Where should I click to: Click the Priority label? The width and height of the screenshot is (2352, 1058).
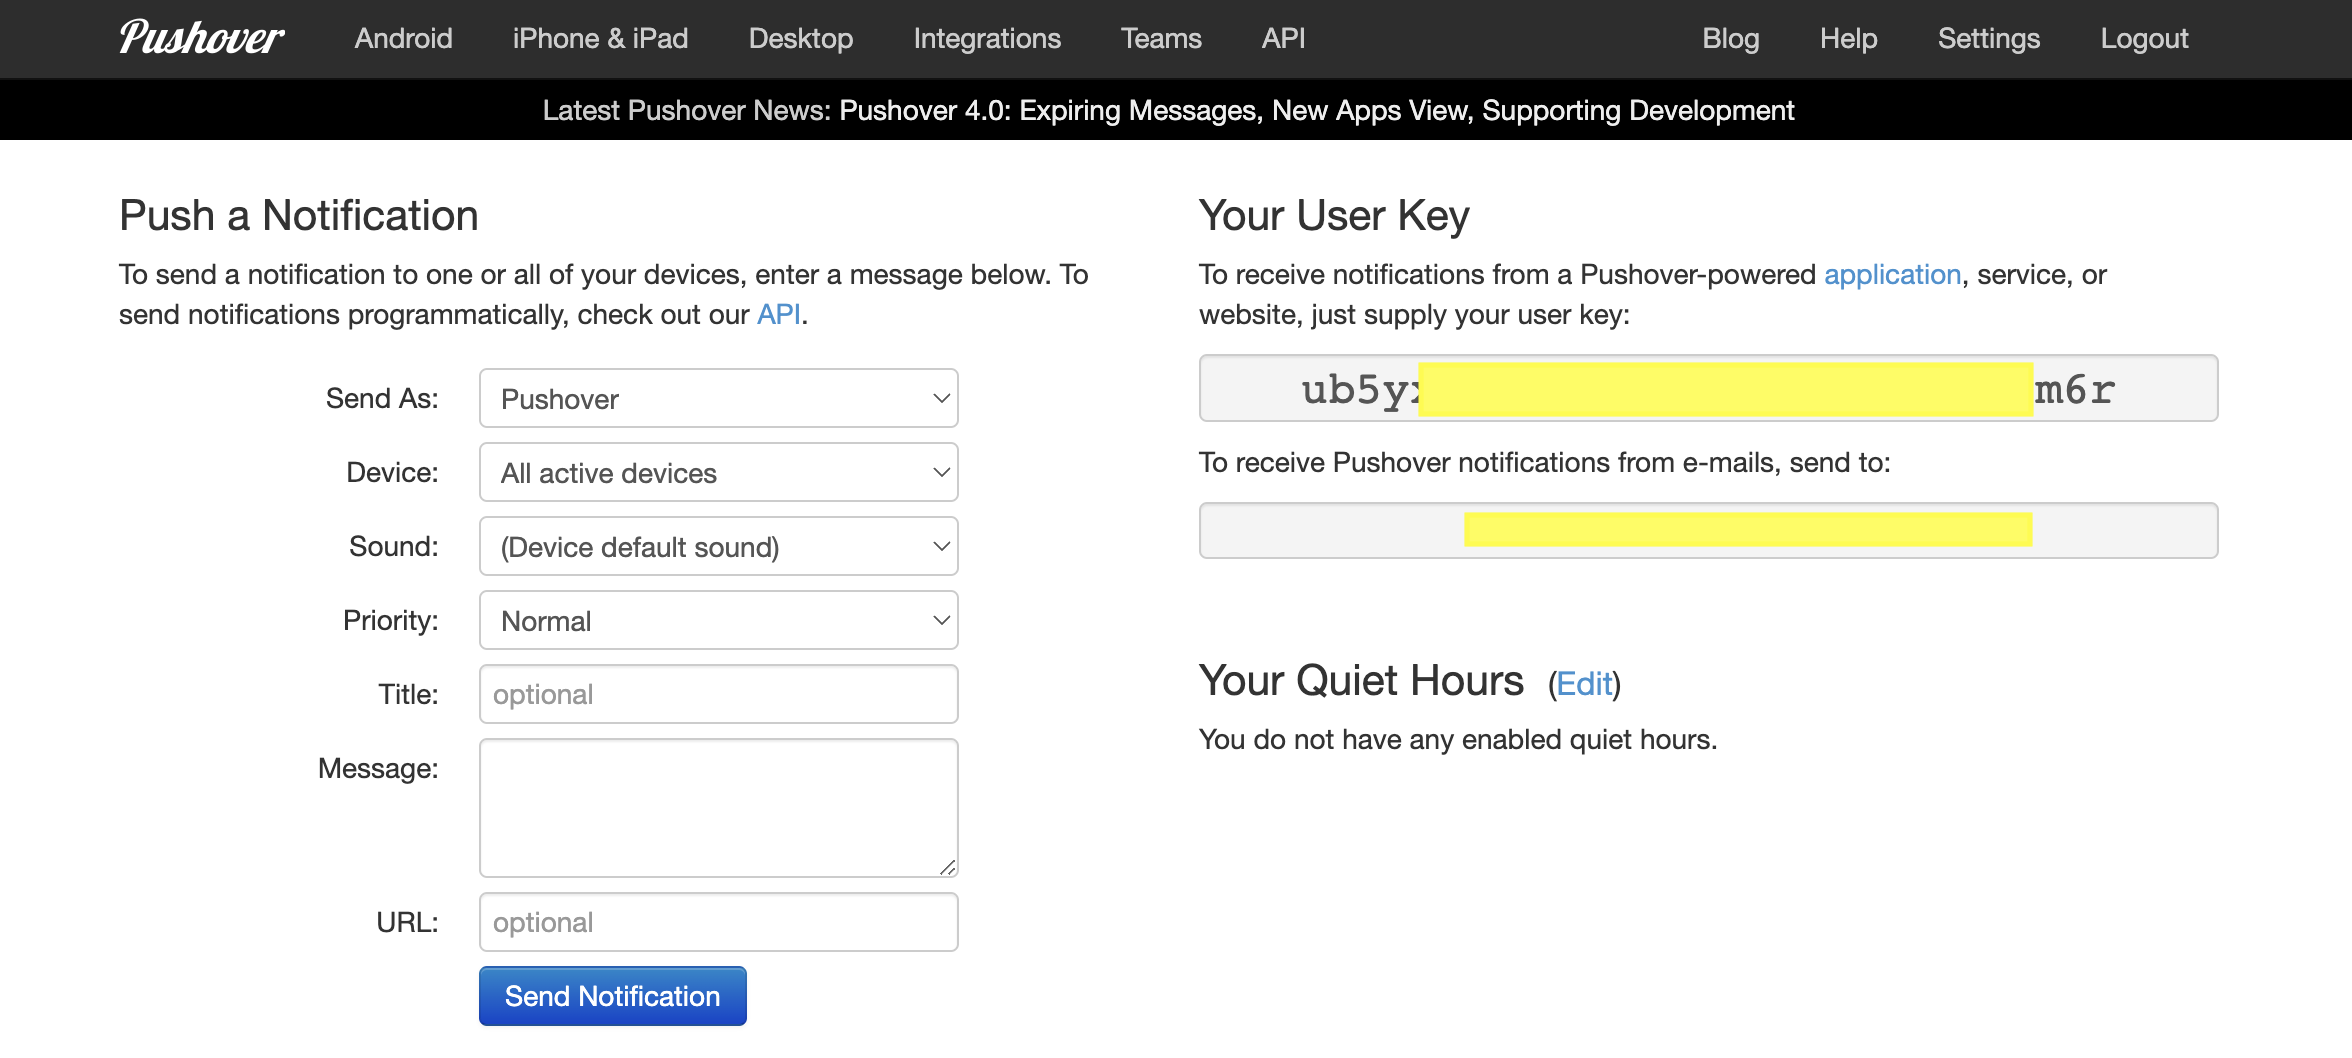coord(391,620)
